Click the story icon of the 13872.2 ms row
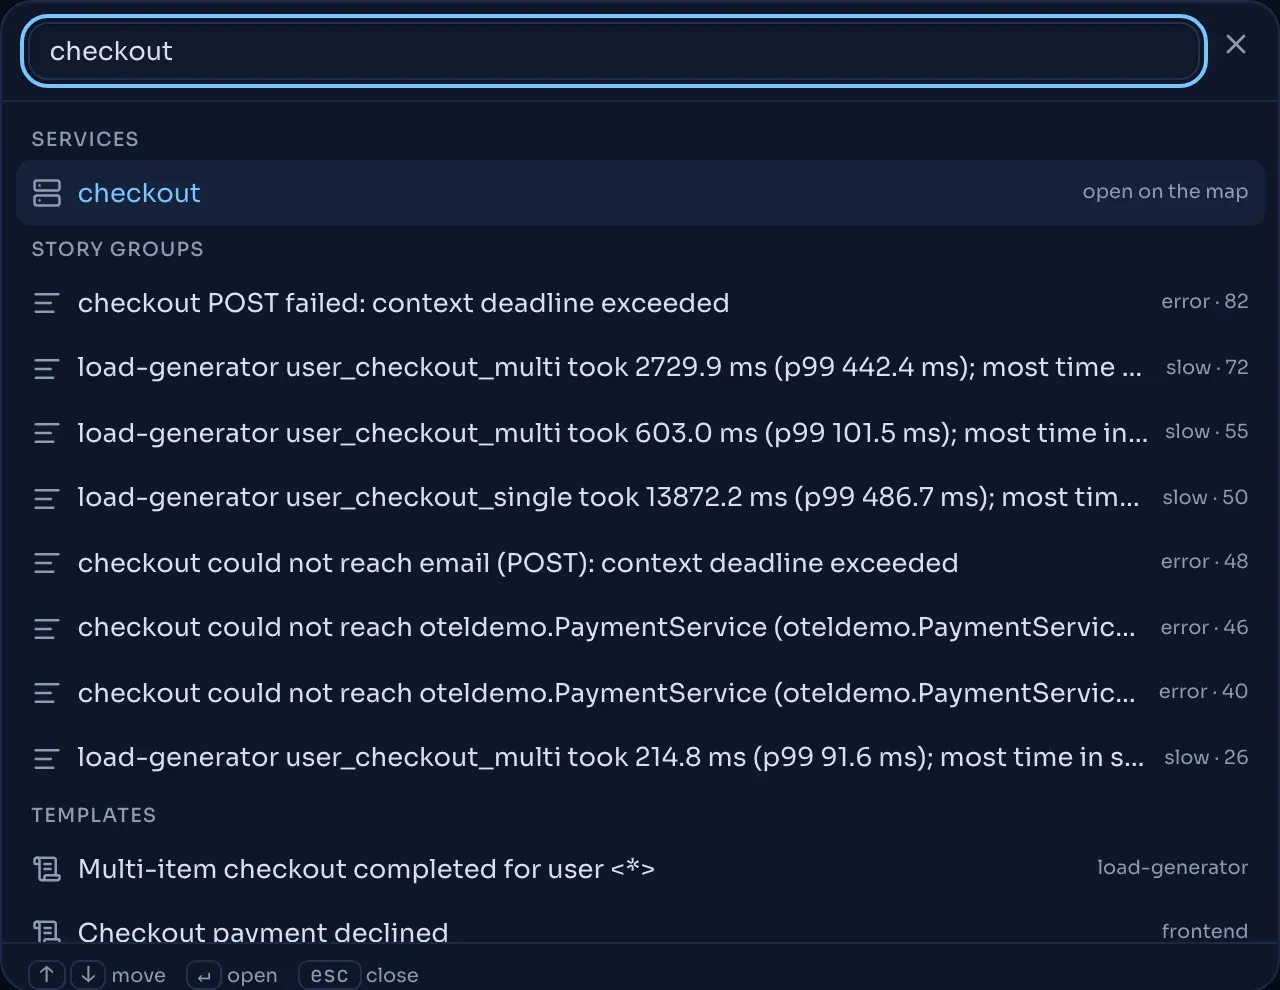 pos(47,498)
